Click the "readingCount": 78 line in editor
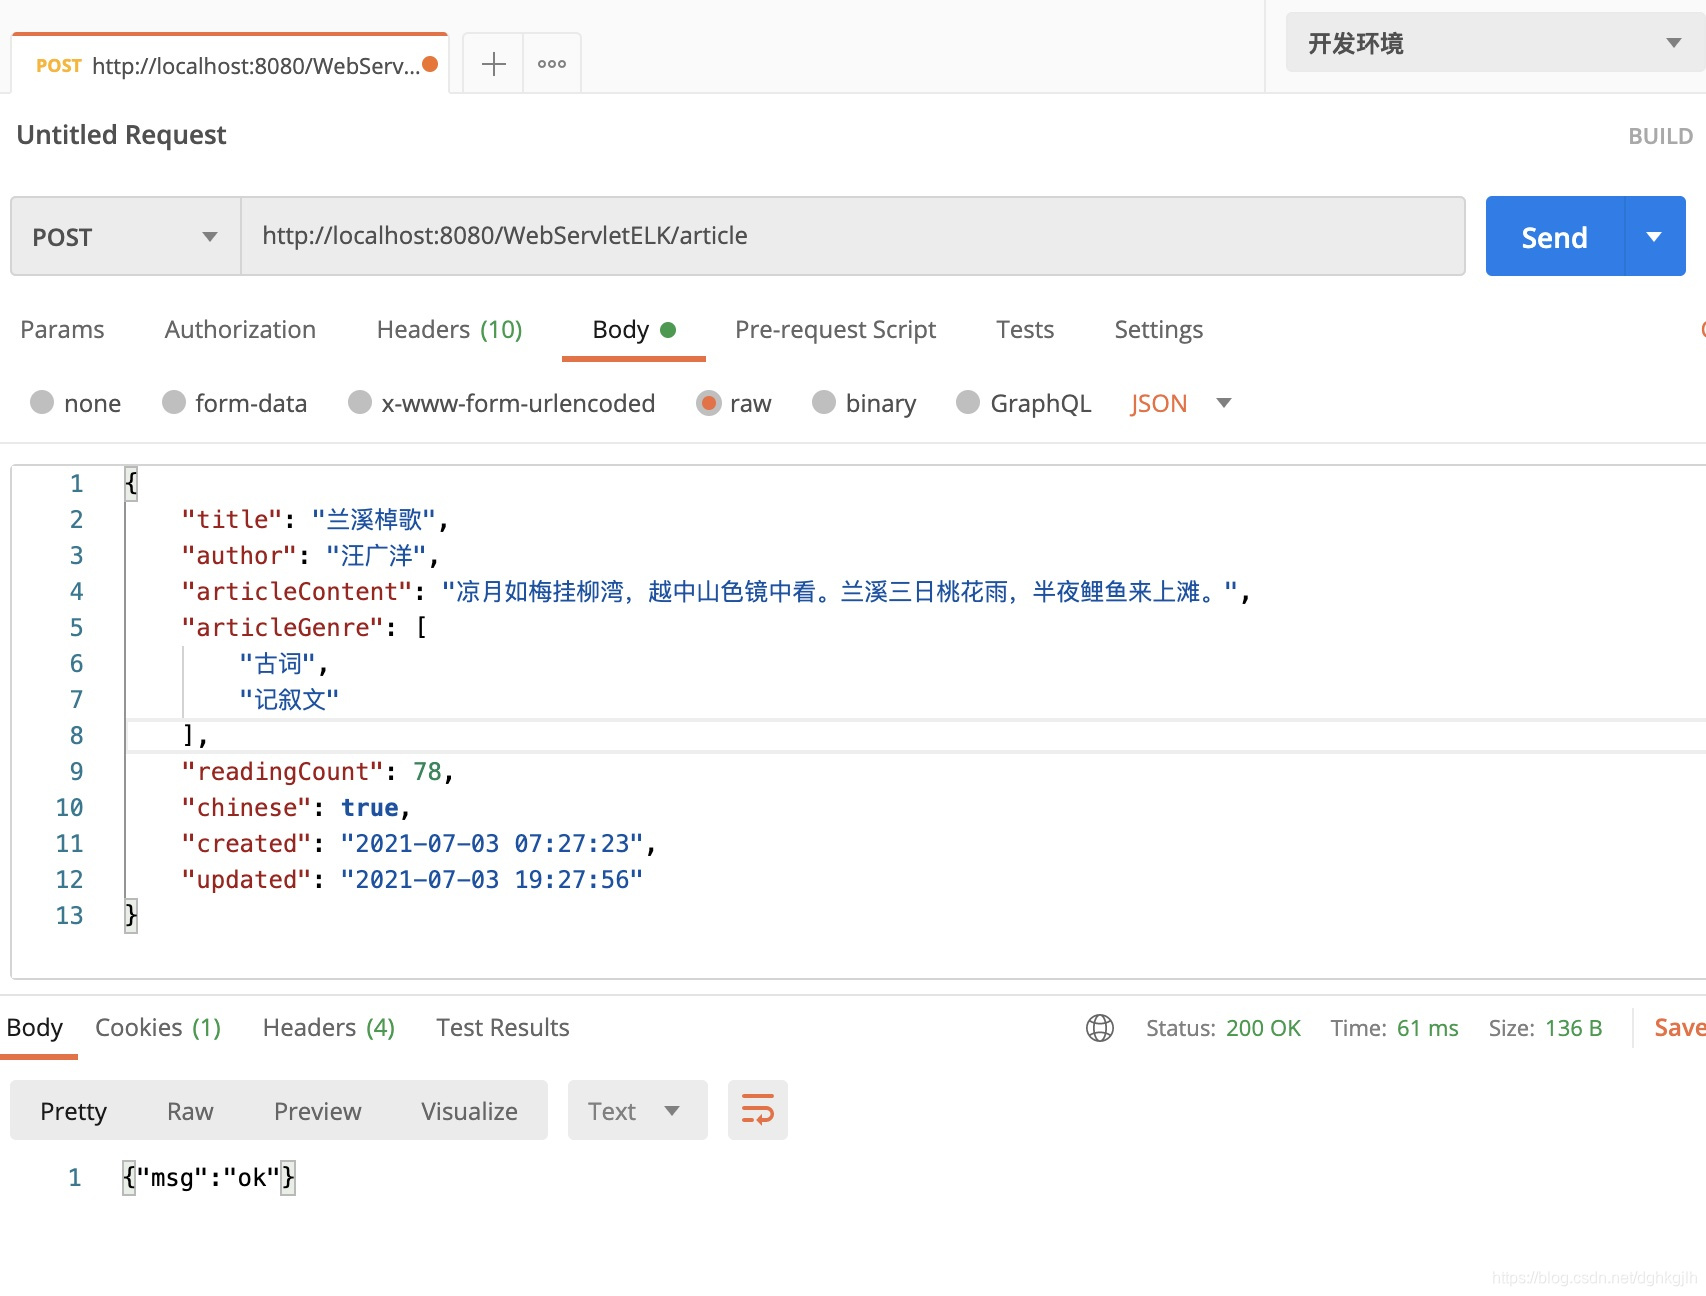The image size is (1706, 1296). pos(318,771)
